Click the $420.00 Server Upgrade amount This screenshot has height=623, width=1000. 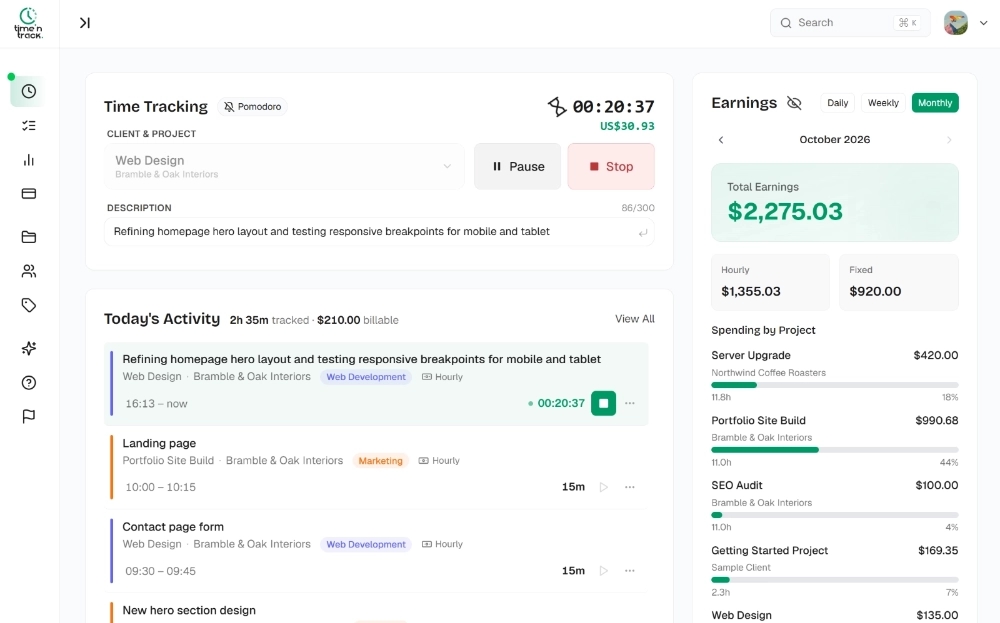click(936, 355)
